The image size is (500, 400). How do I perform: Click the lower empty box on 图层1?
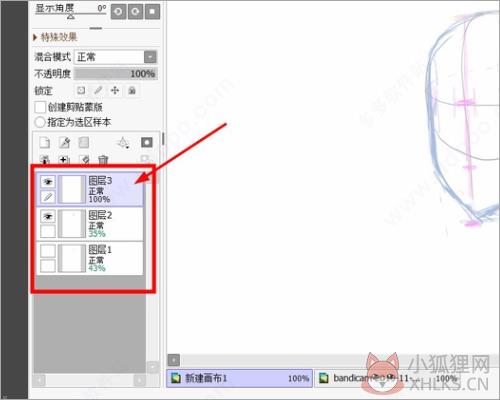(x=48, y=266)
